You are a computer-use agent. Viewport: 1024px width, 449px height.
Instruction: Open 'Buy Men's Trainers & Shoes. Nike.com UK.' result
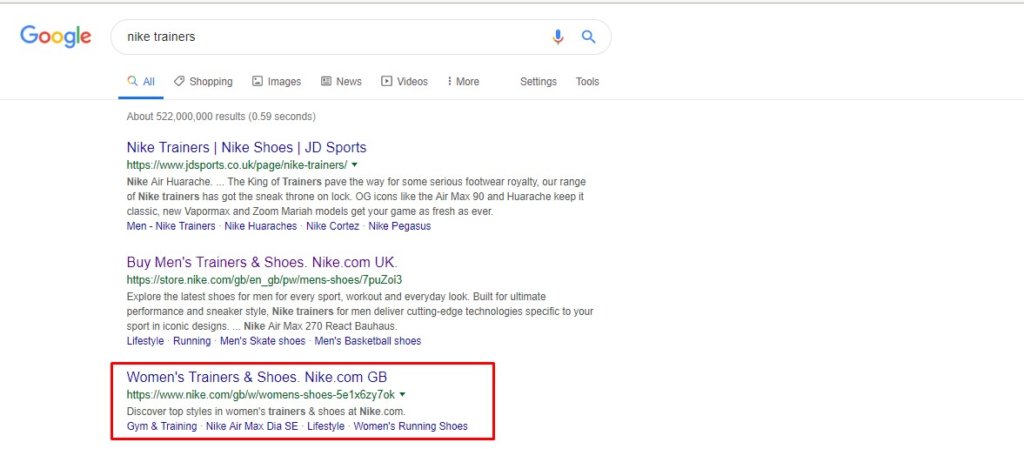click(262, 262)
